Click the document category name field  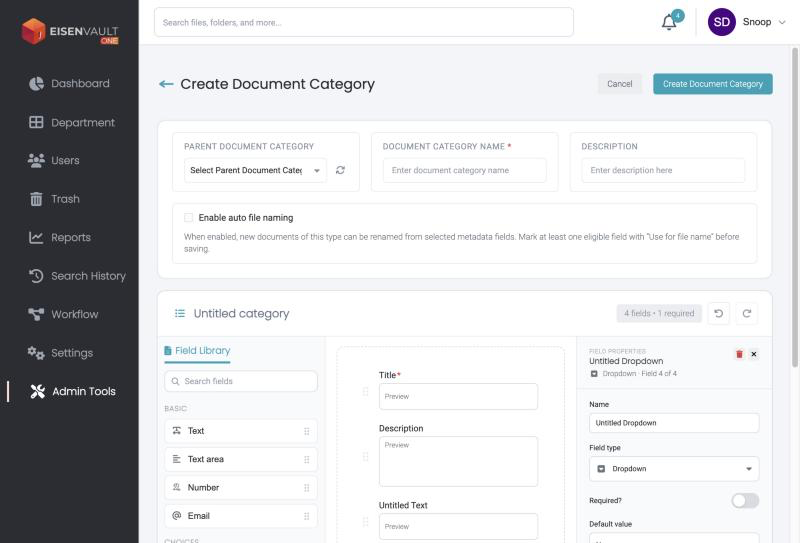464,170
